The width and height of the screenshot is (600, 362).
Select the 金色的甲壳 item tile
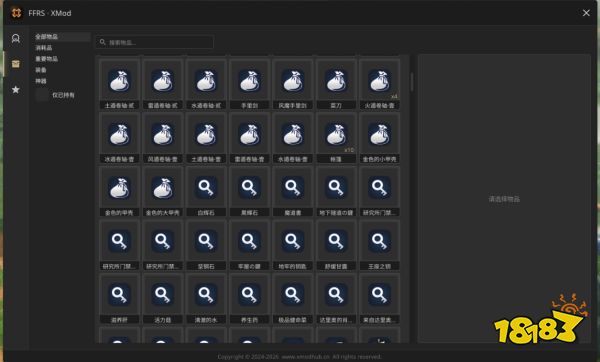coord(119,191)
